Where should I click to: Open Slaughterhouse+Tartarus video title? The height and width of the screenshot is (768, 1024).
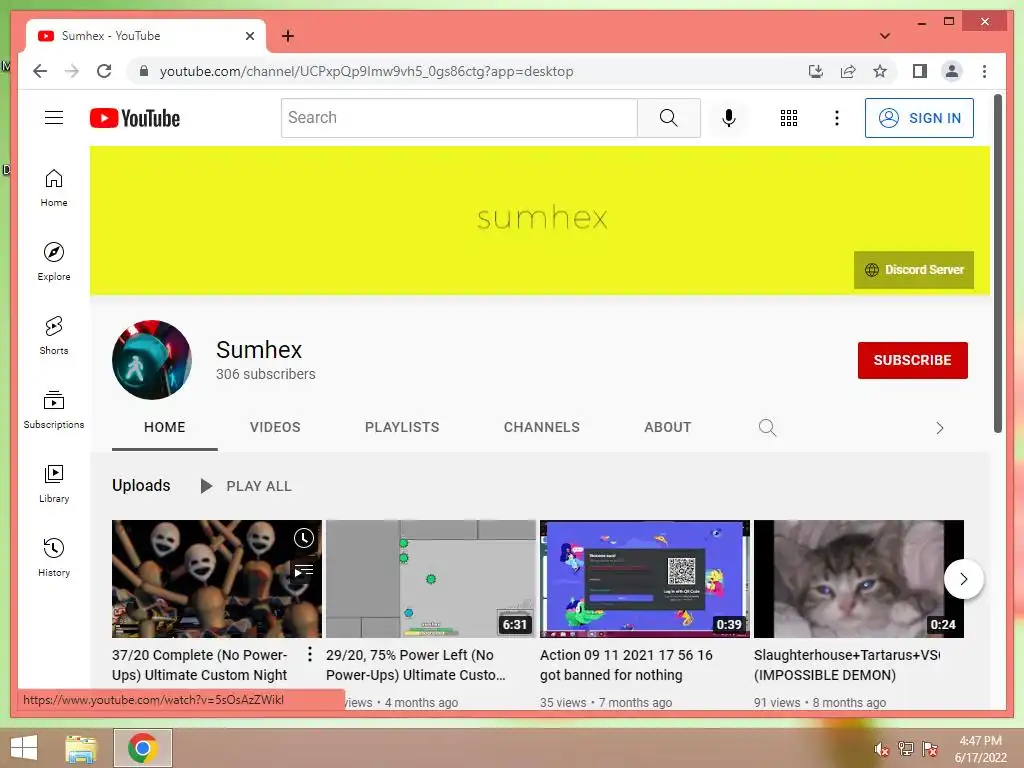(x=846, y=665)
